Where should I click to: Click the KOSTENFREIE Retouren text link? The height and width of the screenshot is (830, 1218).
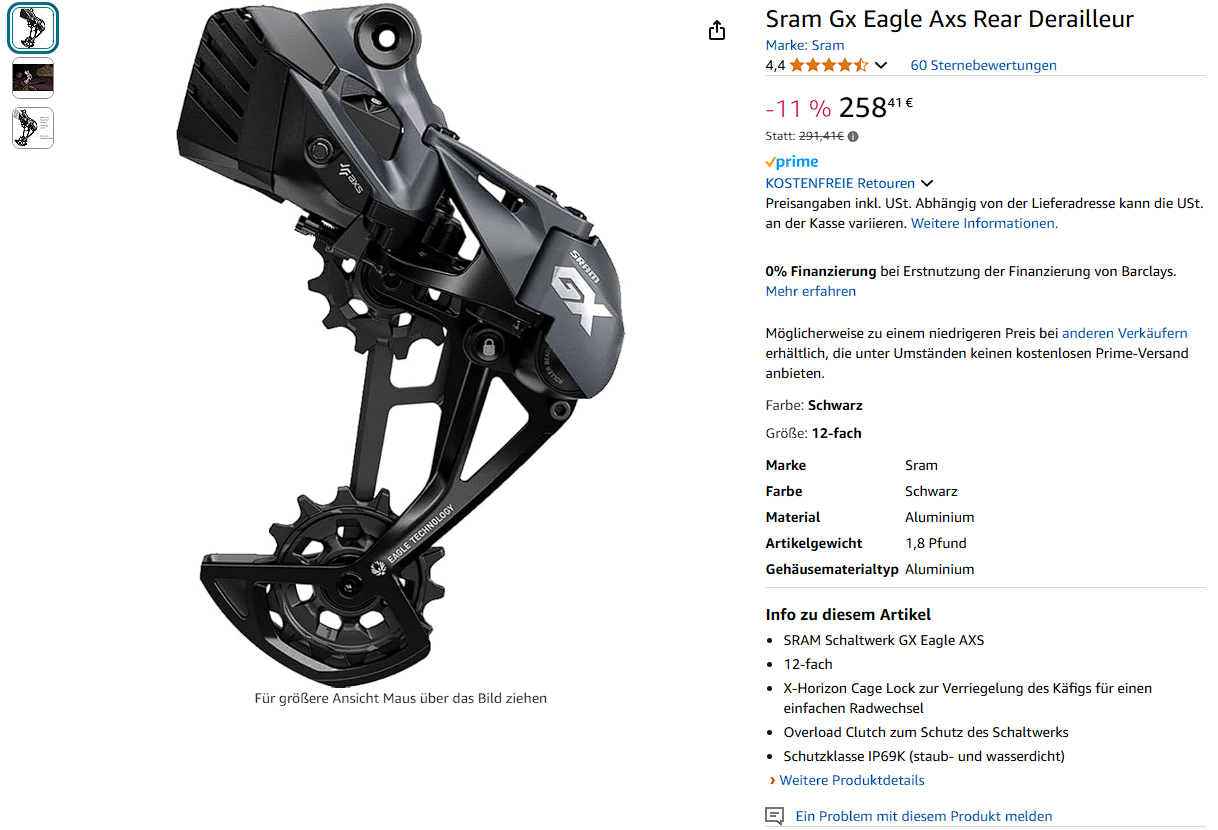(840, 183)
